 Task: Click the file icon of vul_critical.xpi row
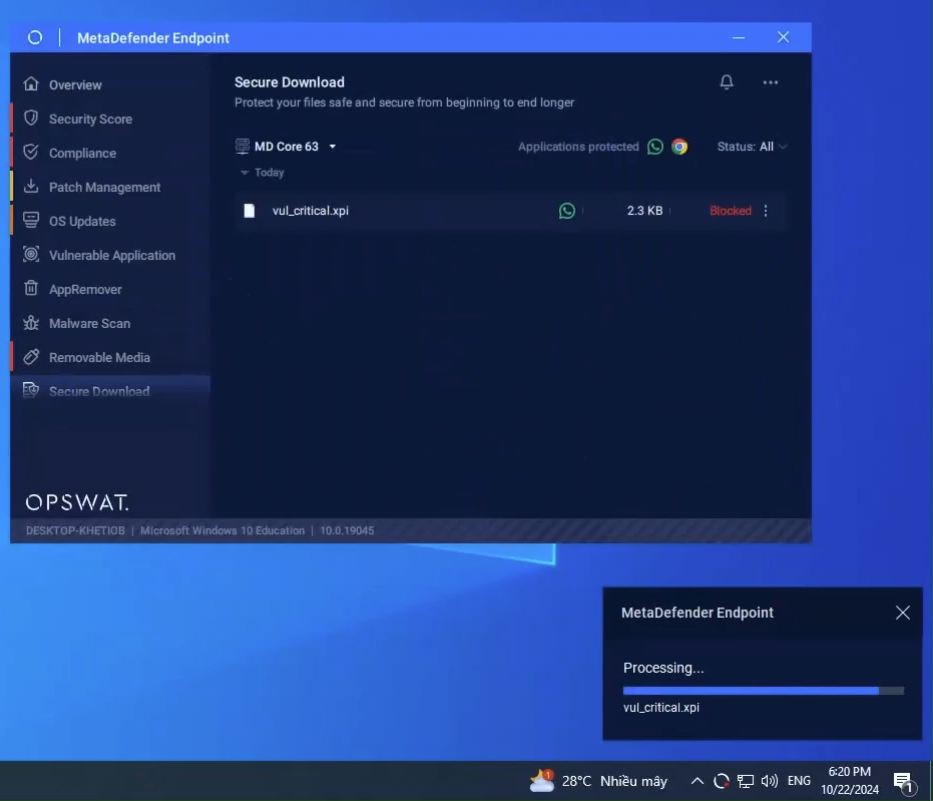coord(249,211)
